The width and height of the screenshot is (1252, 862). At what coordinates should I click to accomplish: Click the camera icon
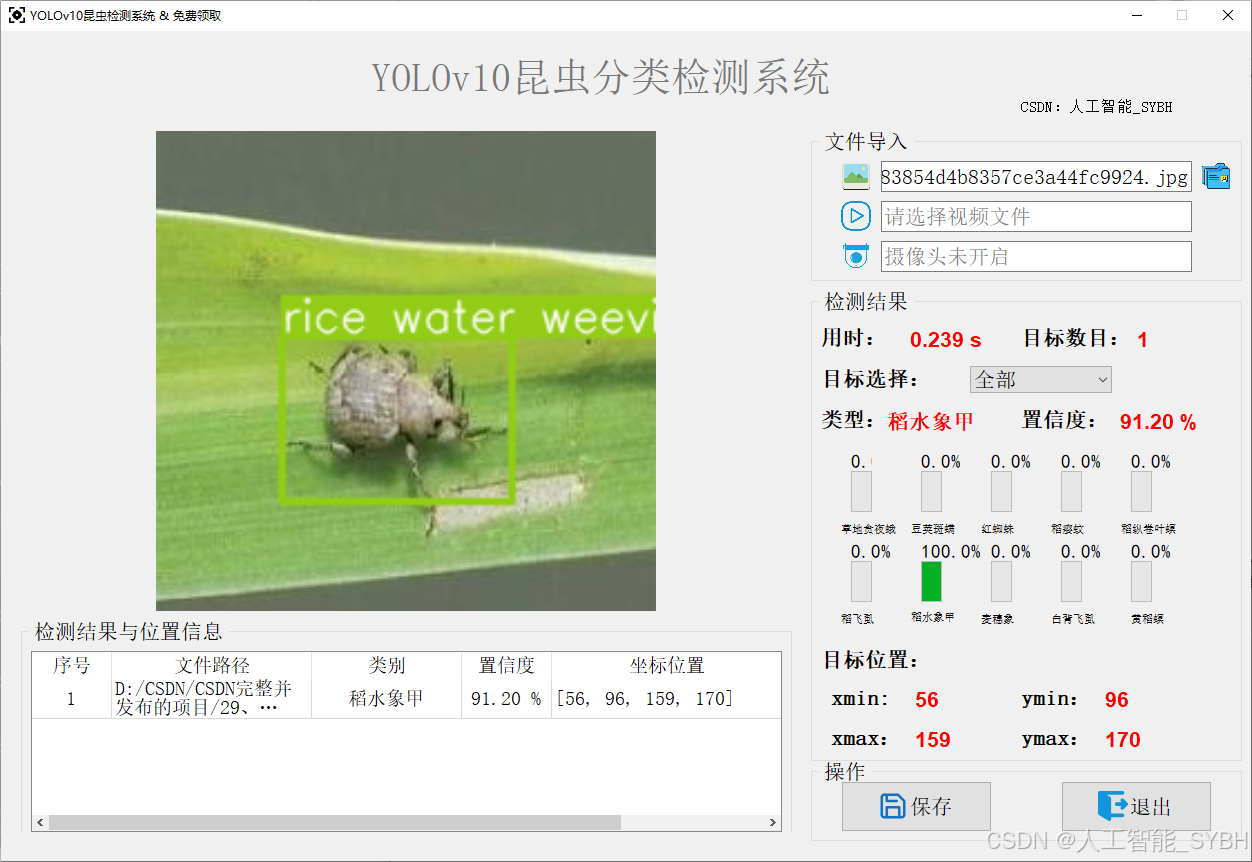point(856,256)
